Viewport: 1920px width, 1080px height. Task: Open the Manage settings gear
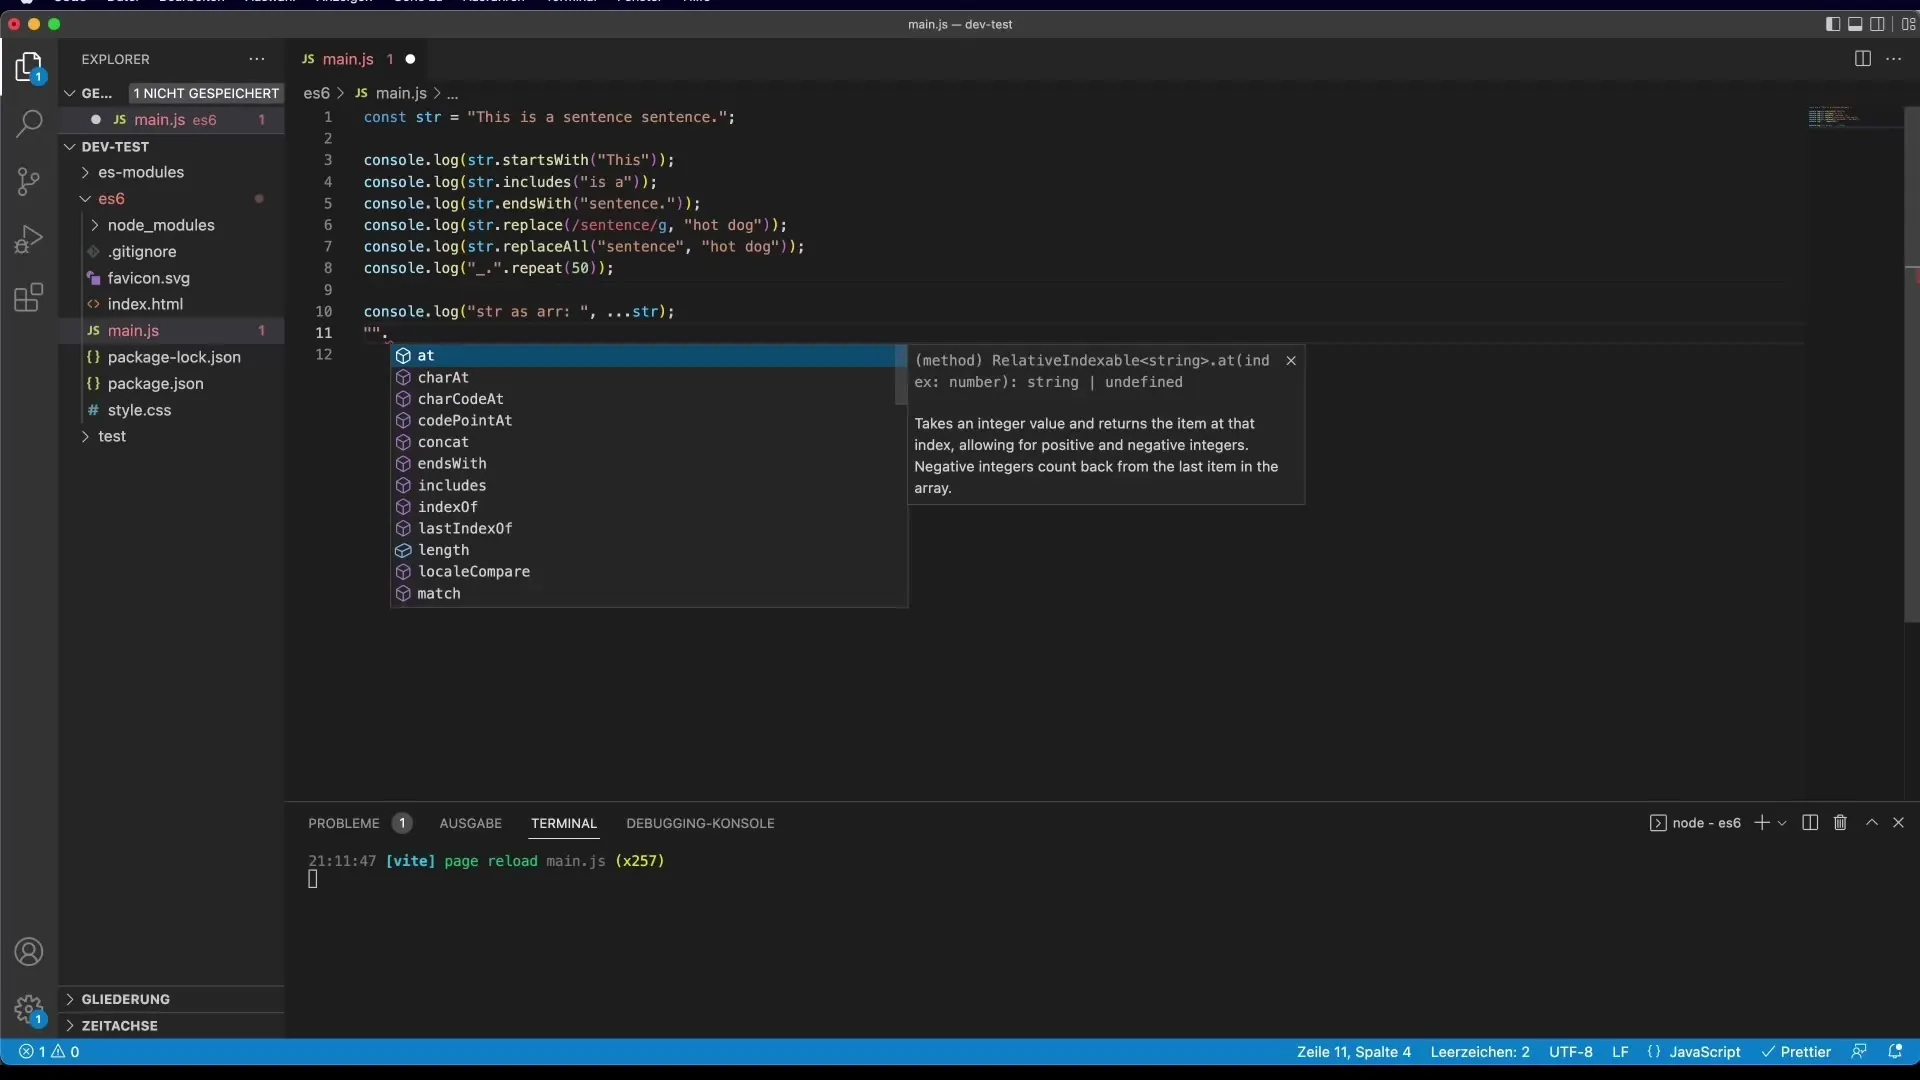[x=29, y=1010]
